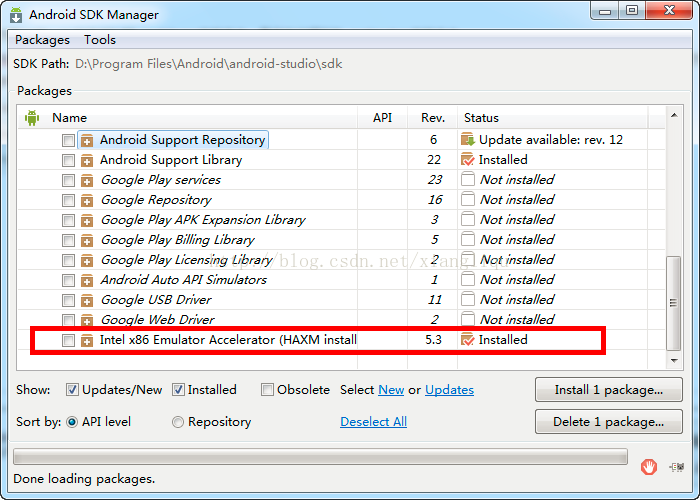
Task: Check the Google Play services checkbox
Action: (x=68, y=180)
